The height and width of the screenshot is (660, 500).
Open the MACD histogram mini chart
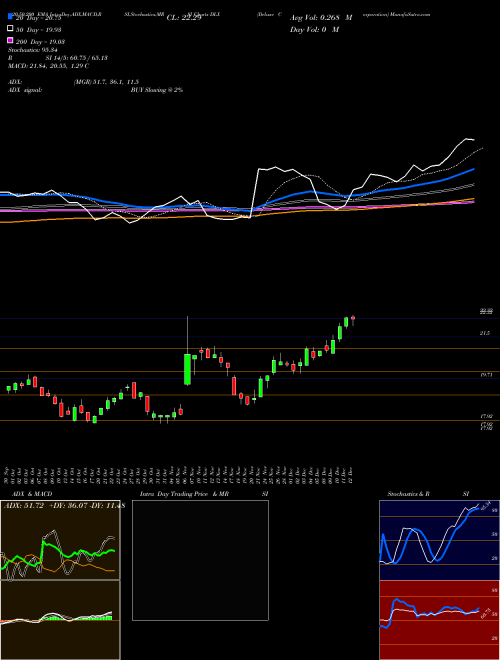coord(60,620)
